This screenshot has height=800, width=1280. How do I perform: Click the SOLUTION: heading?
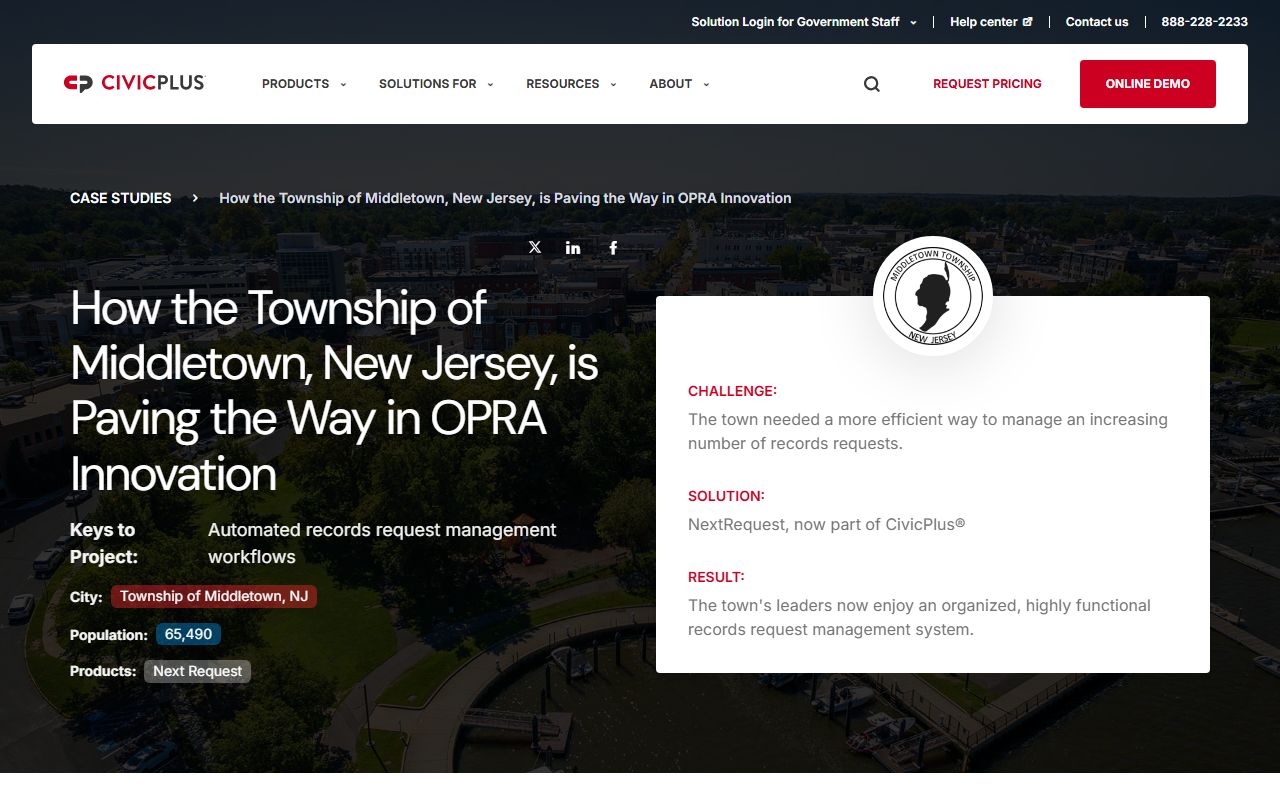click(726, 496)
